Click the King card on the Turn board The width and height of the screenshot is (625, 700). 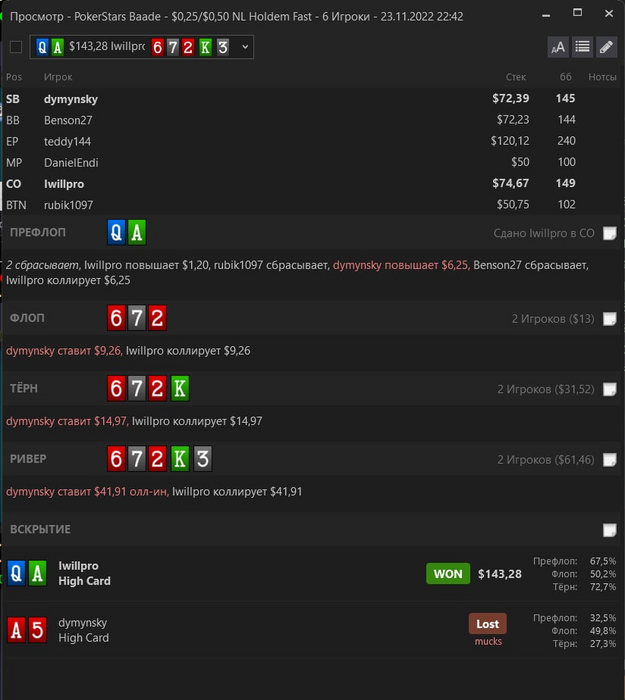pos(179,388)
